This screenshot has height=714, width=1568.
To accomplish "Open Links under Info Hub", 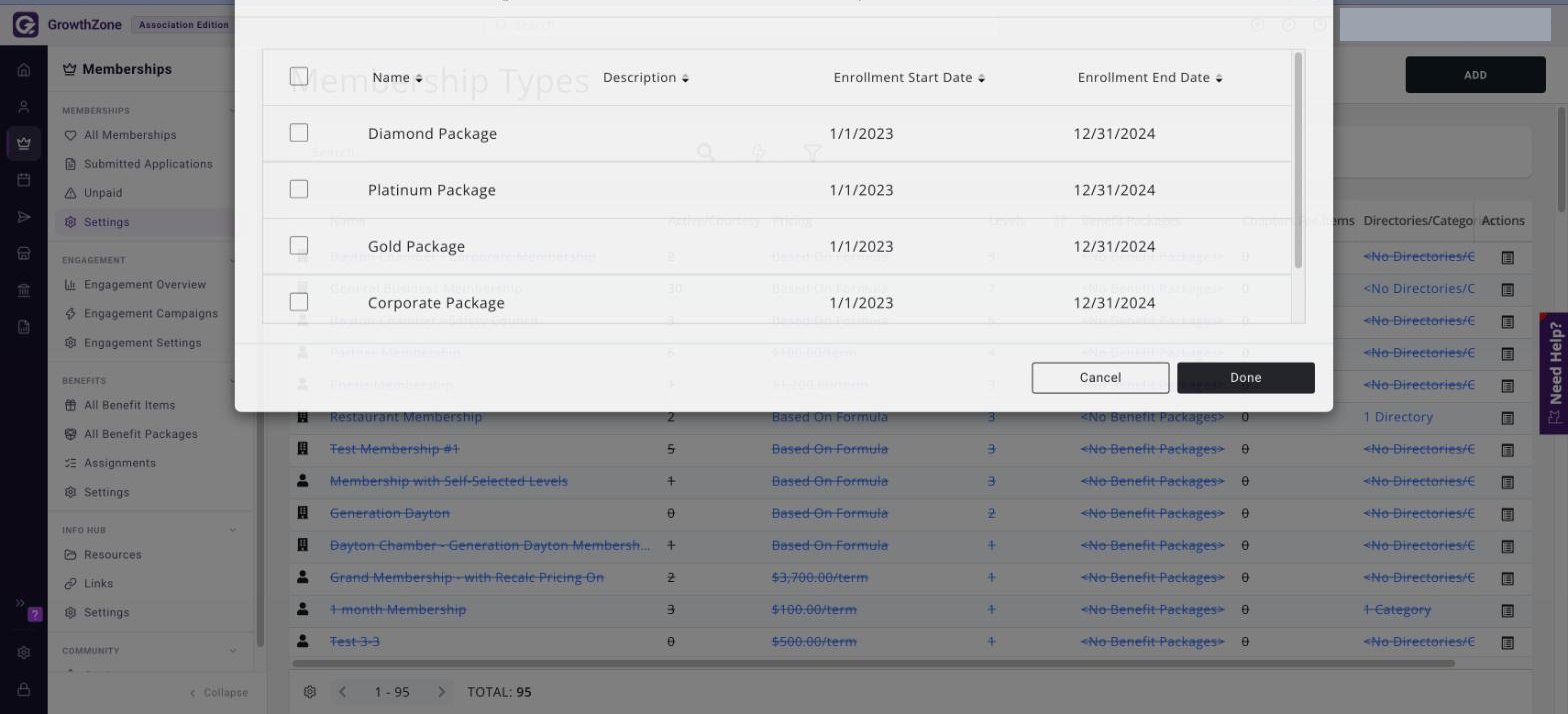I will point(98,584).
